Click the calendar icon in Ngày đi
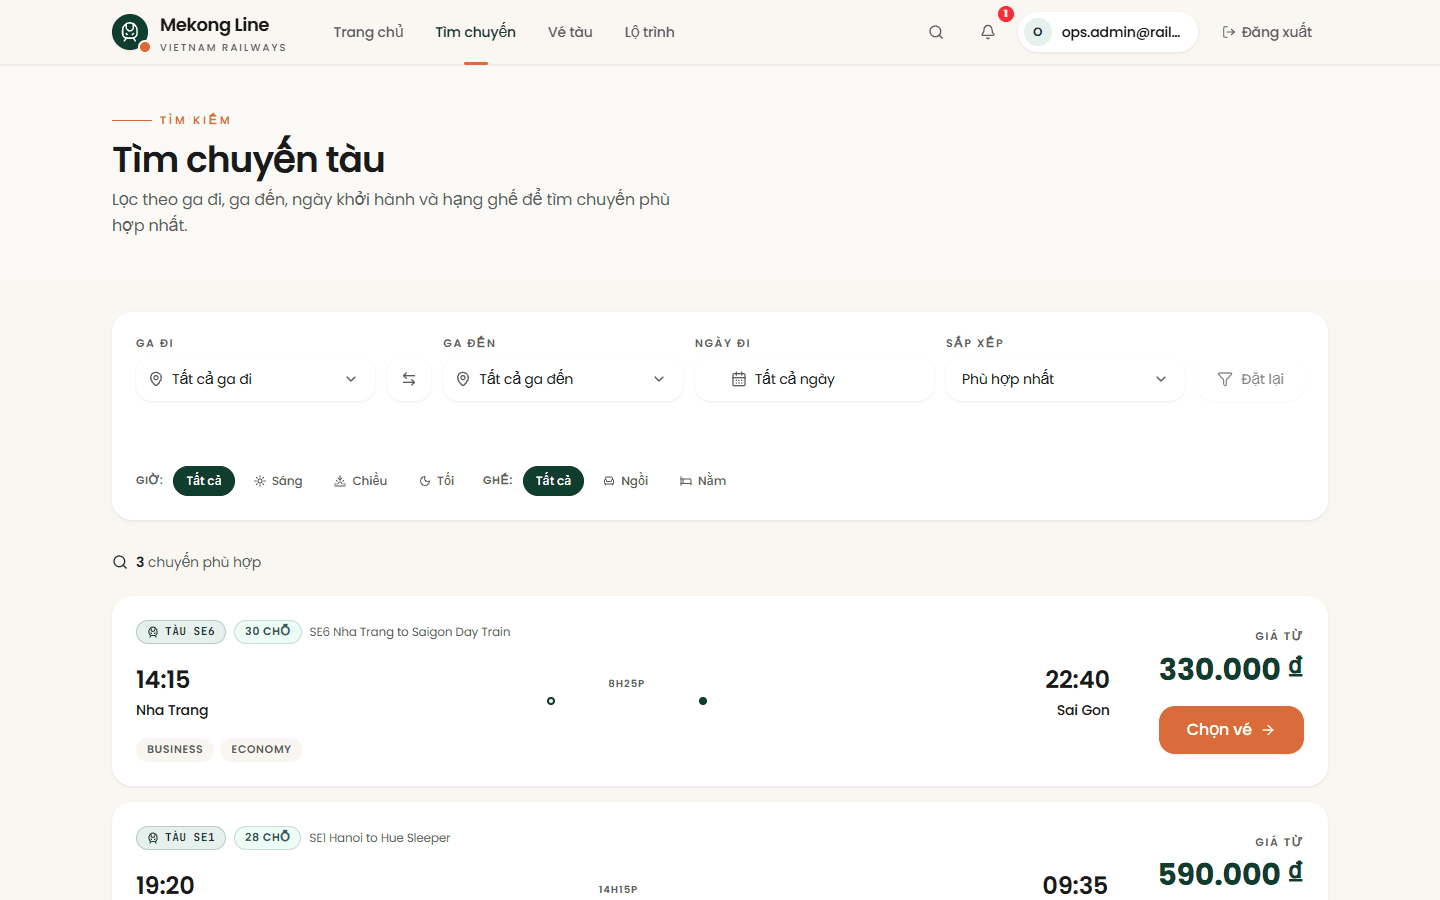 pyautogui.click(x=739, y=379)
